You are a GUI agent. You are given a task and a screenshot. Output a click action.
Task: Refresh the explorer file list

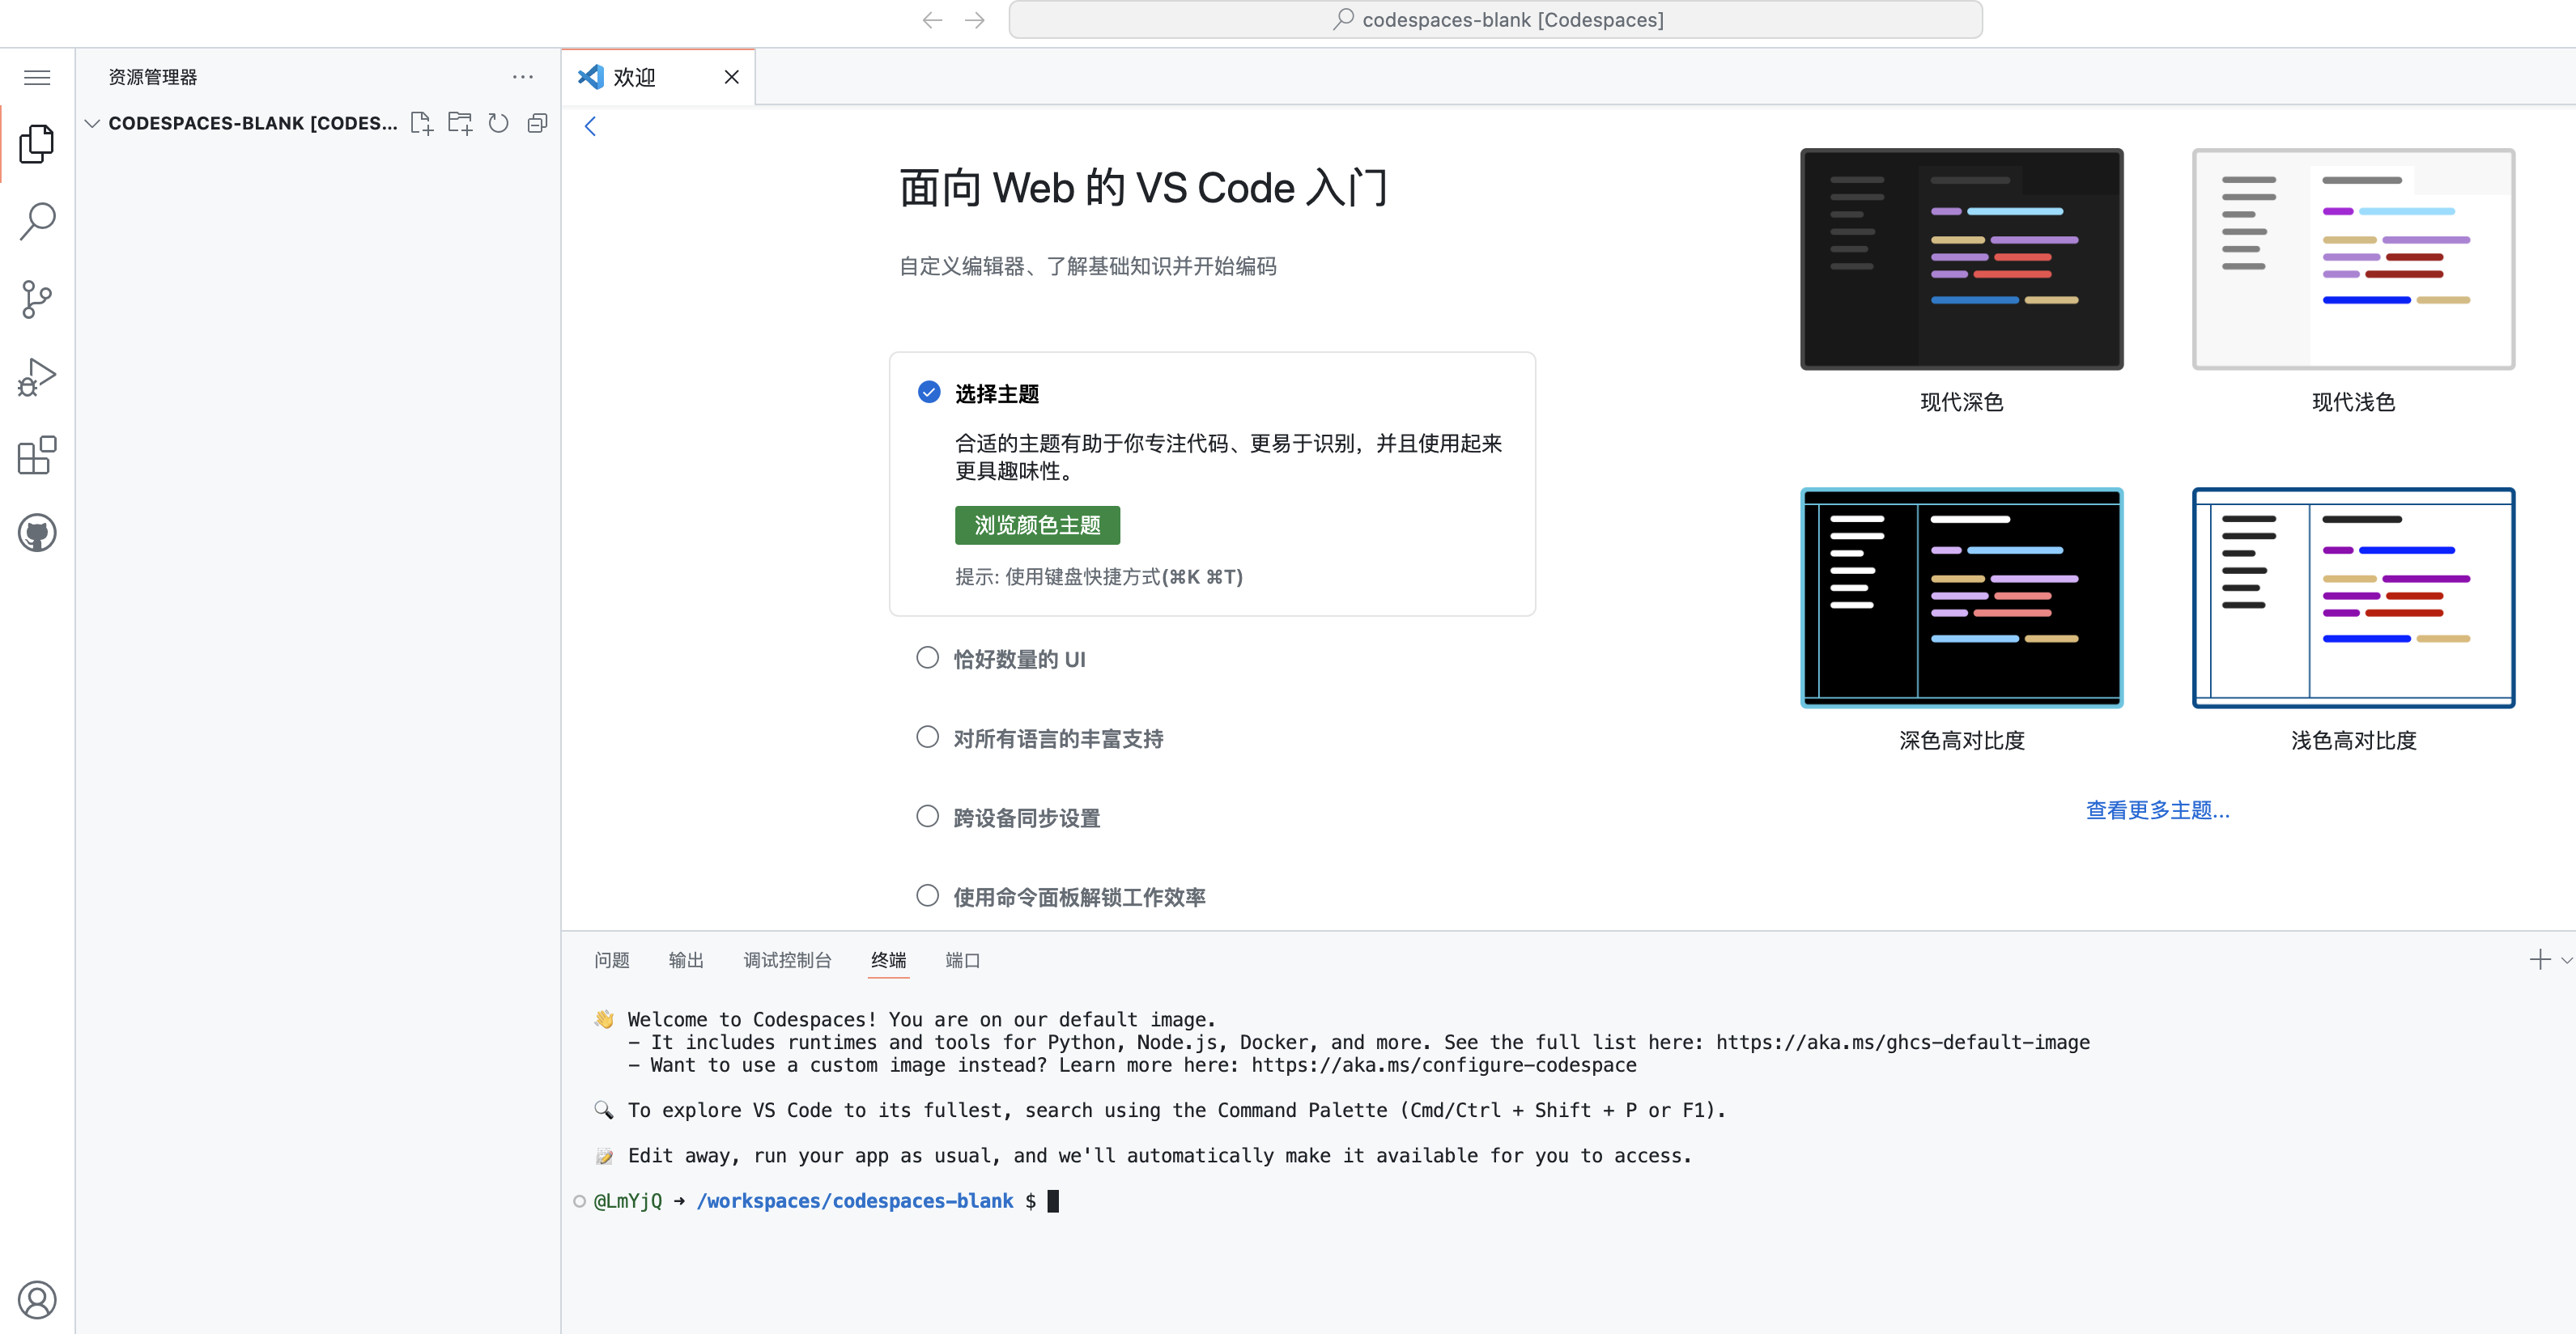coord(498,123)
